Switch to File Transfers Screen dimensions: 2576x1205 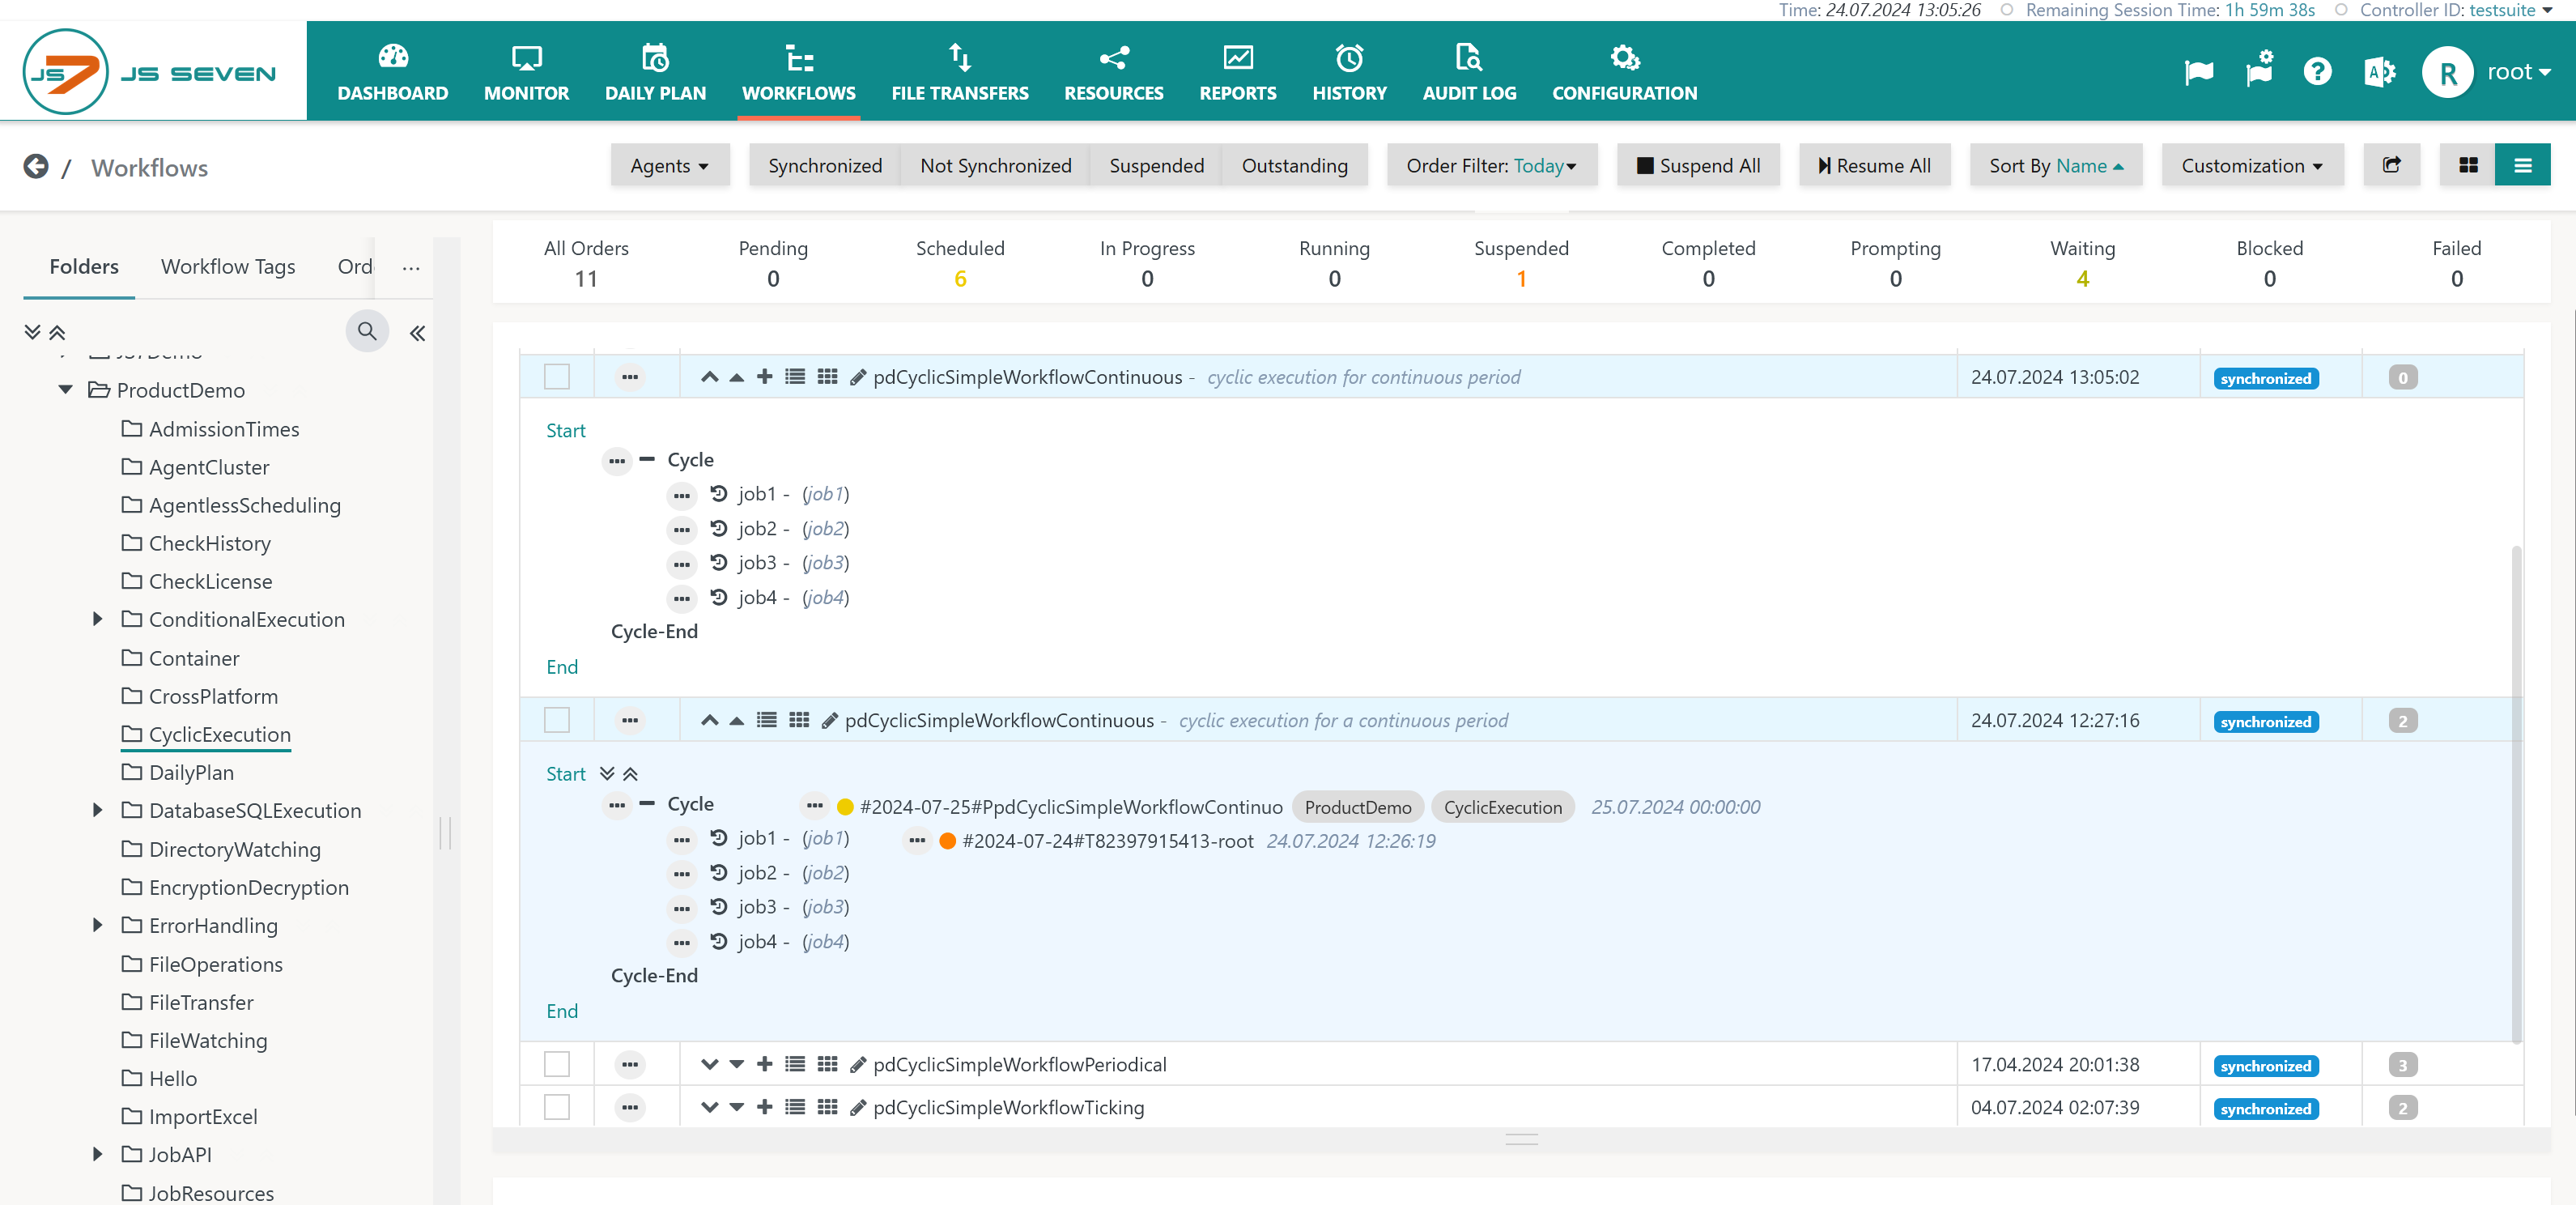point(959,72)
